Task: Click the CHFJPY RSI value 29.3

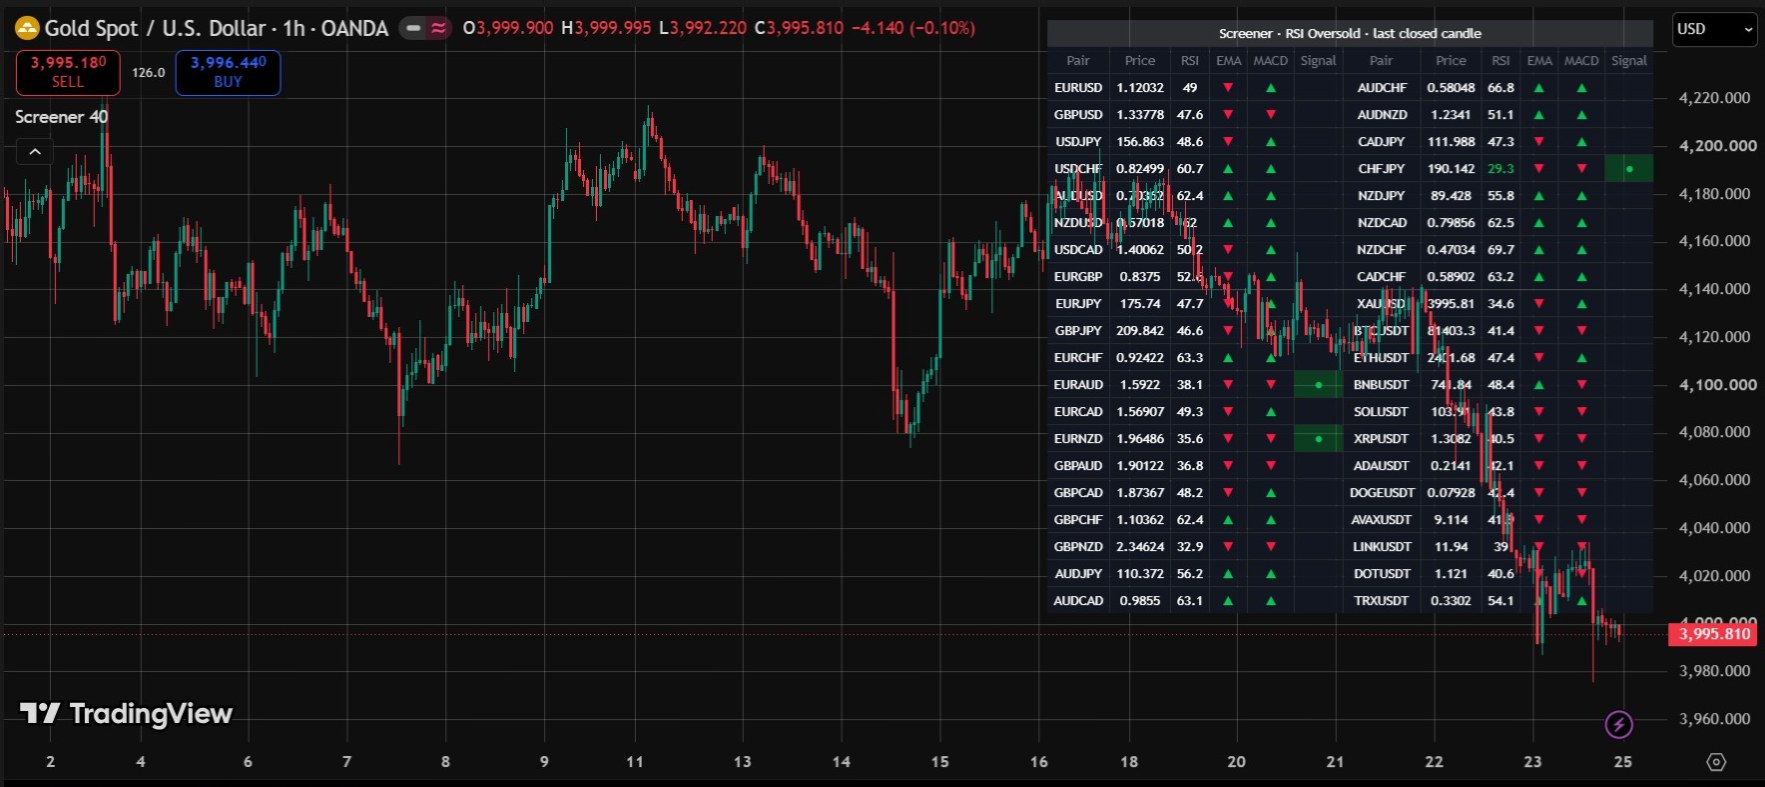Action: 1500,169
